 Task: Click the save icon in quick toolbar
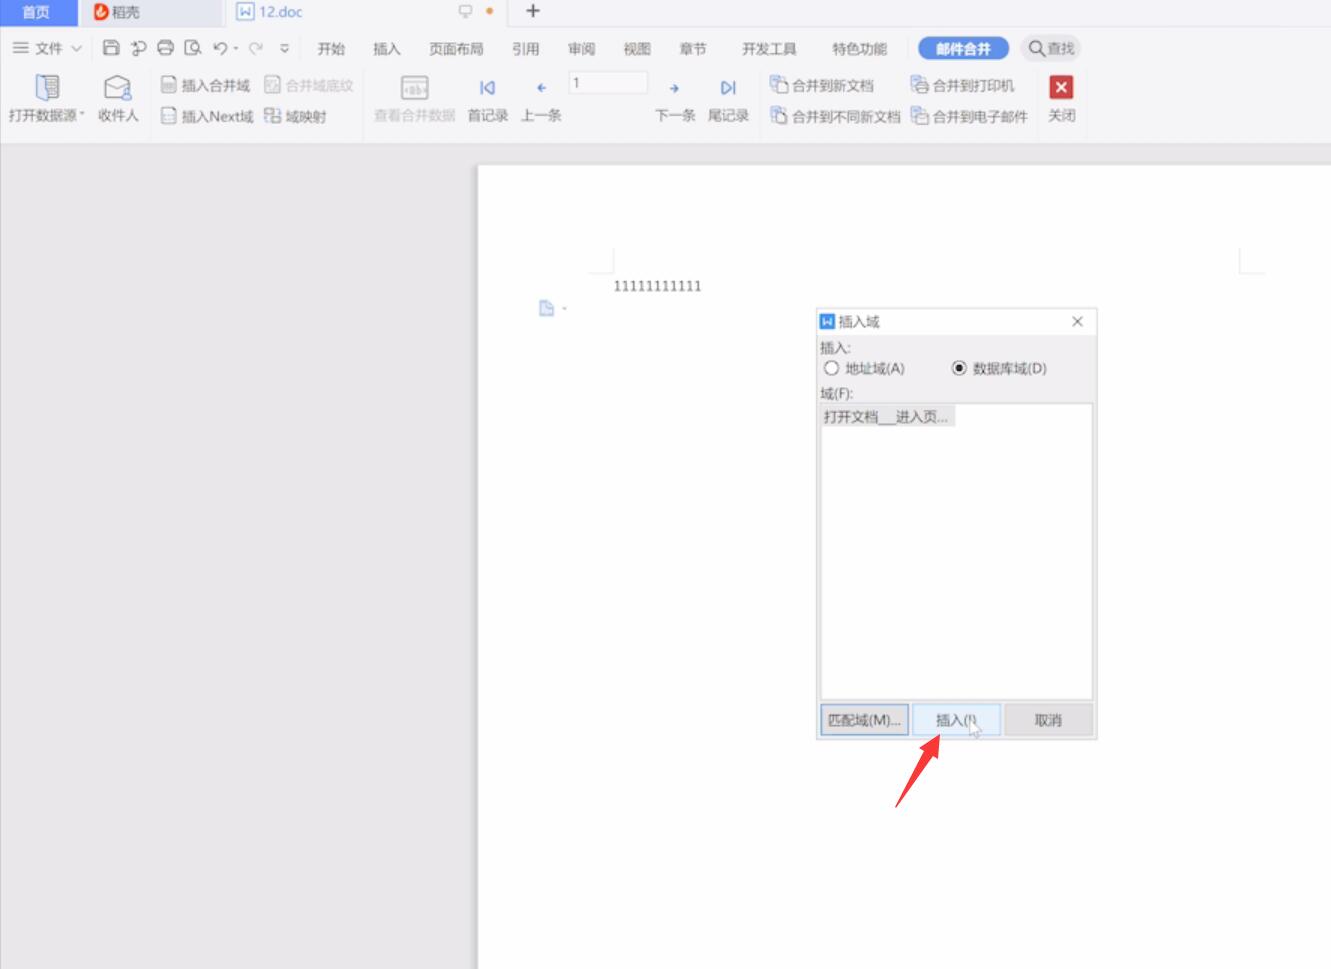click(x=111, y=48)
